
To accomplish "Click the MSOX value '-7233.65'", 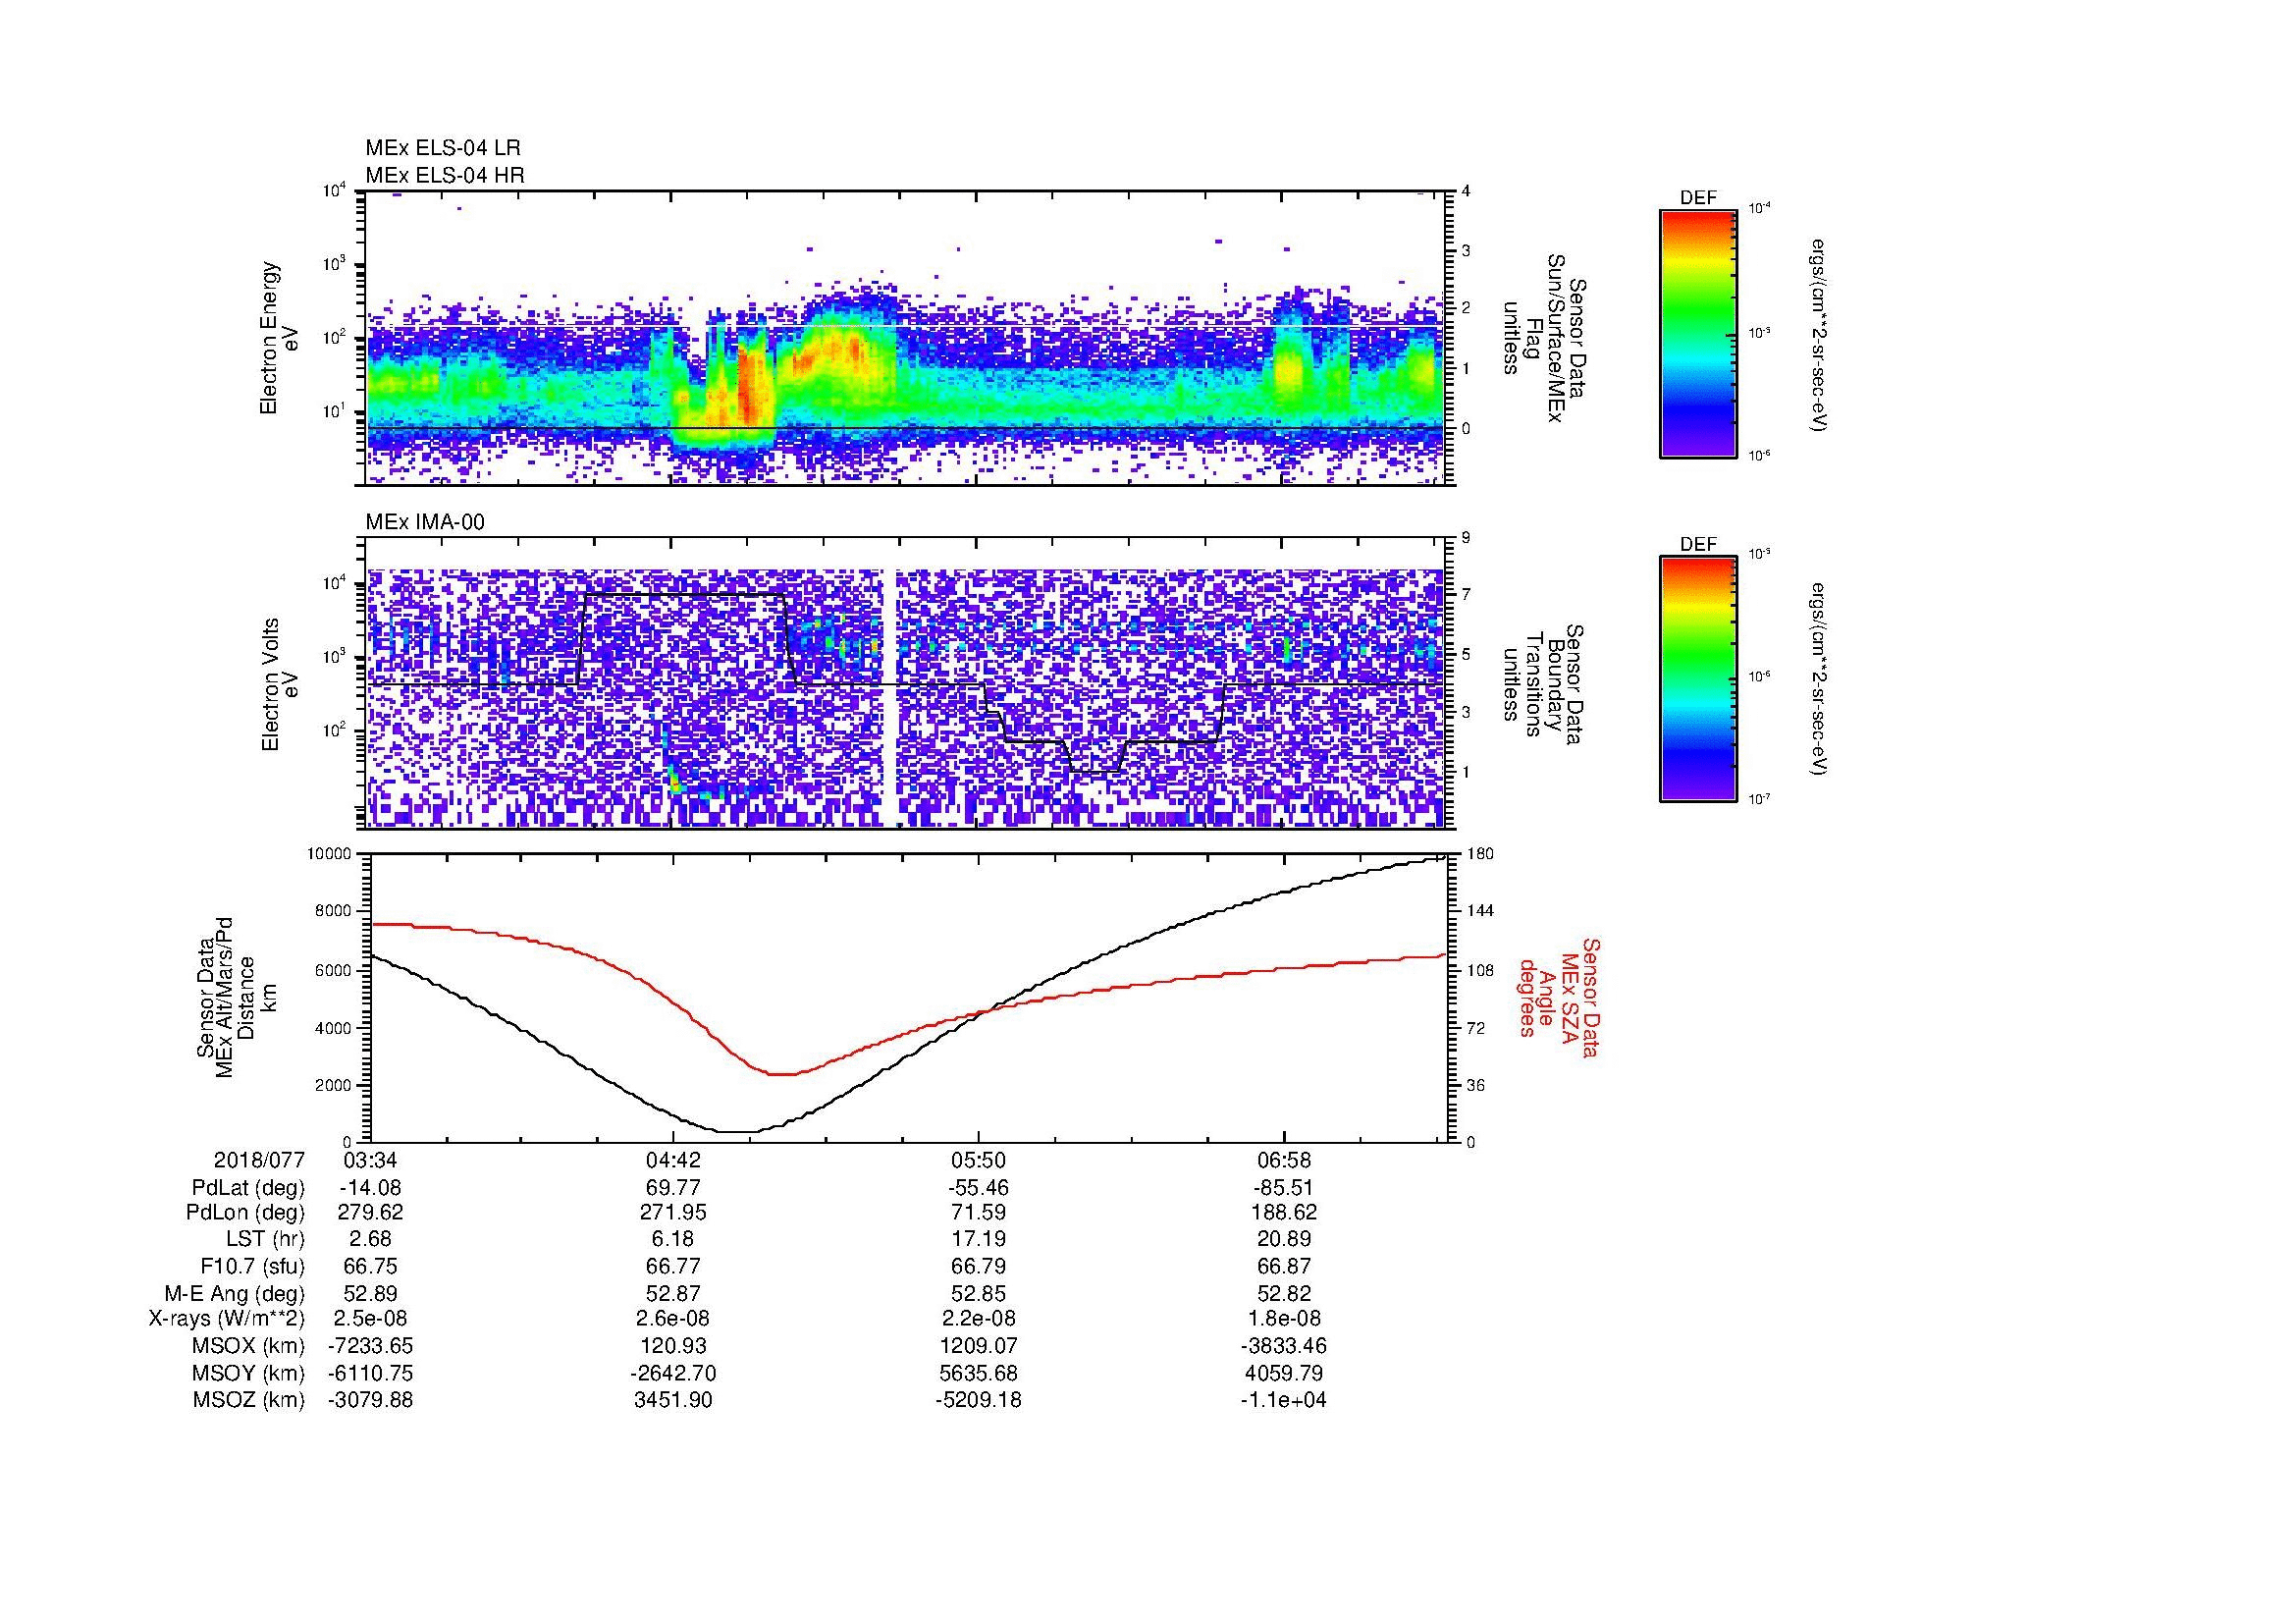I will point(370,1347).
